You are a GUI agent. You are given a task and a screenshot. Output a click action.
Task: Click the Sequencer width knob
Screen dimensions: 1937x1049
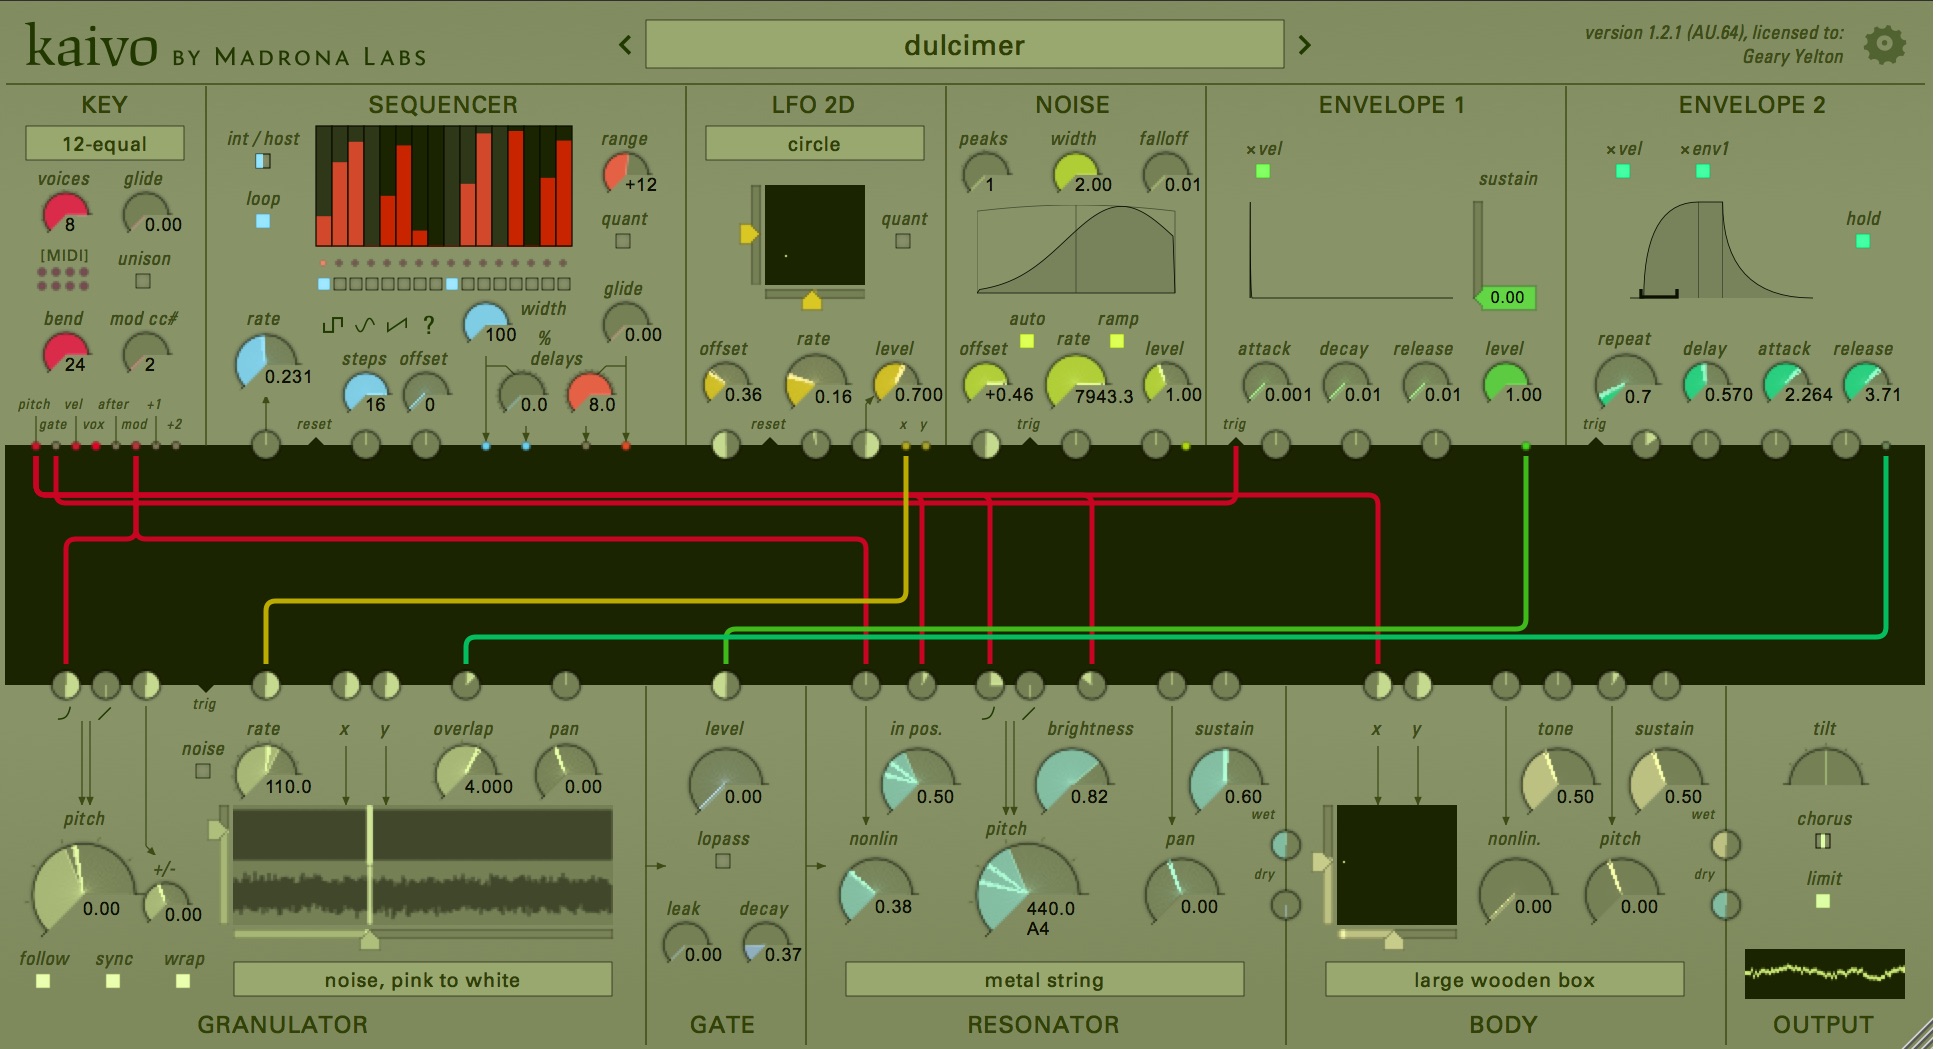click(x=487, y=323)
